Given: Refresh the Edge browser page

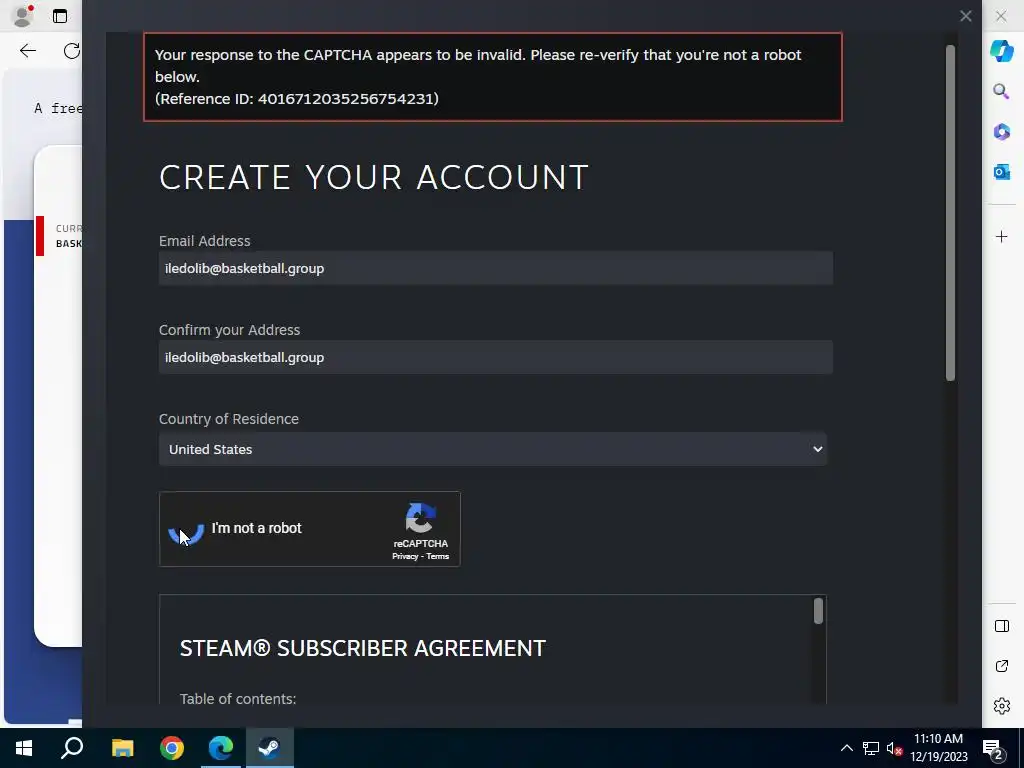Looking at the screenshot, I should 72,51.
